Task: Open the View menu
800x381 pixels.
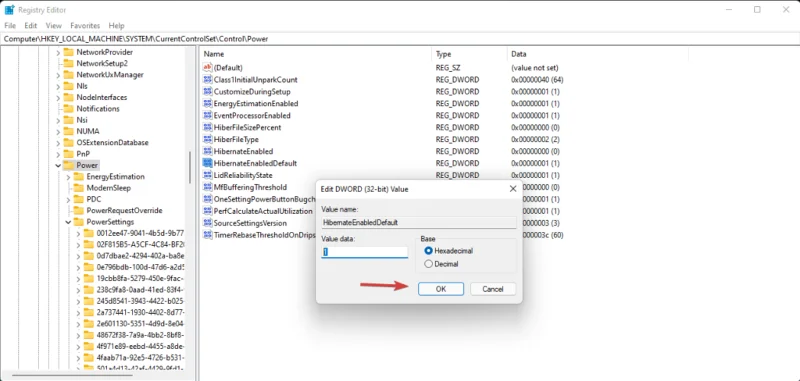Action: [x=54, y=26]
